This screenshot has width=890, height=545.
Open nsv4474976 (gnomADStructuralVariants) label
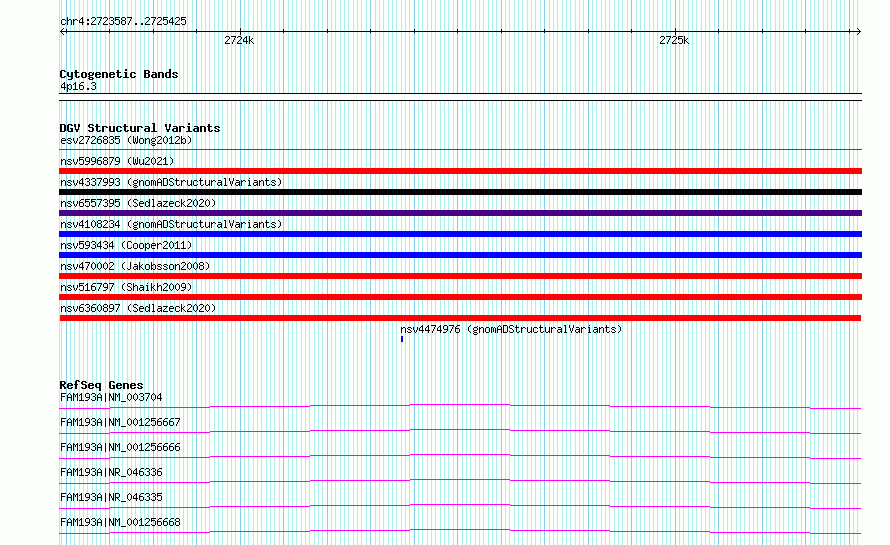pos(511,329)
